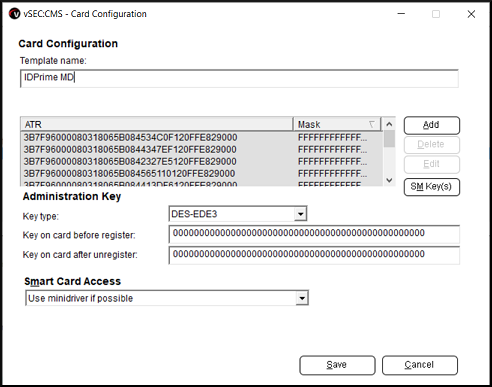Open the Smart Card Access dropdown
492x387 pixels.
point(302,298)
